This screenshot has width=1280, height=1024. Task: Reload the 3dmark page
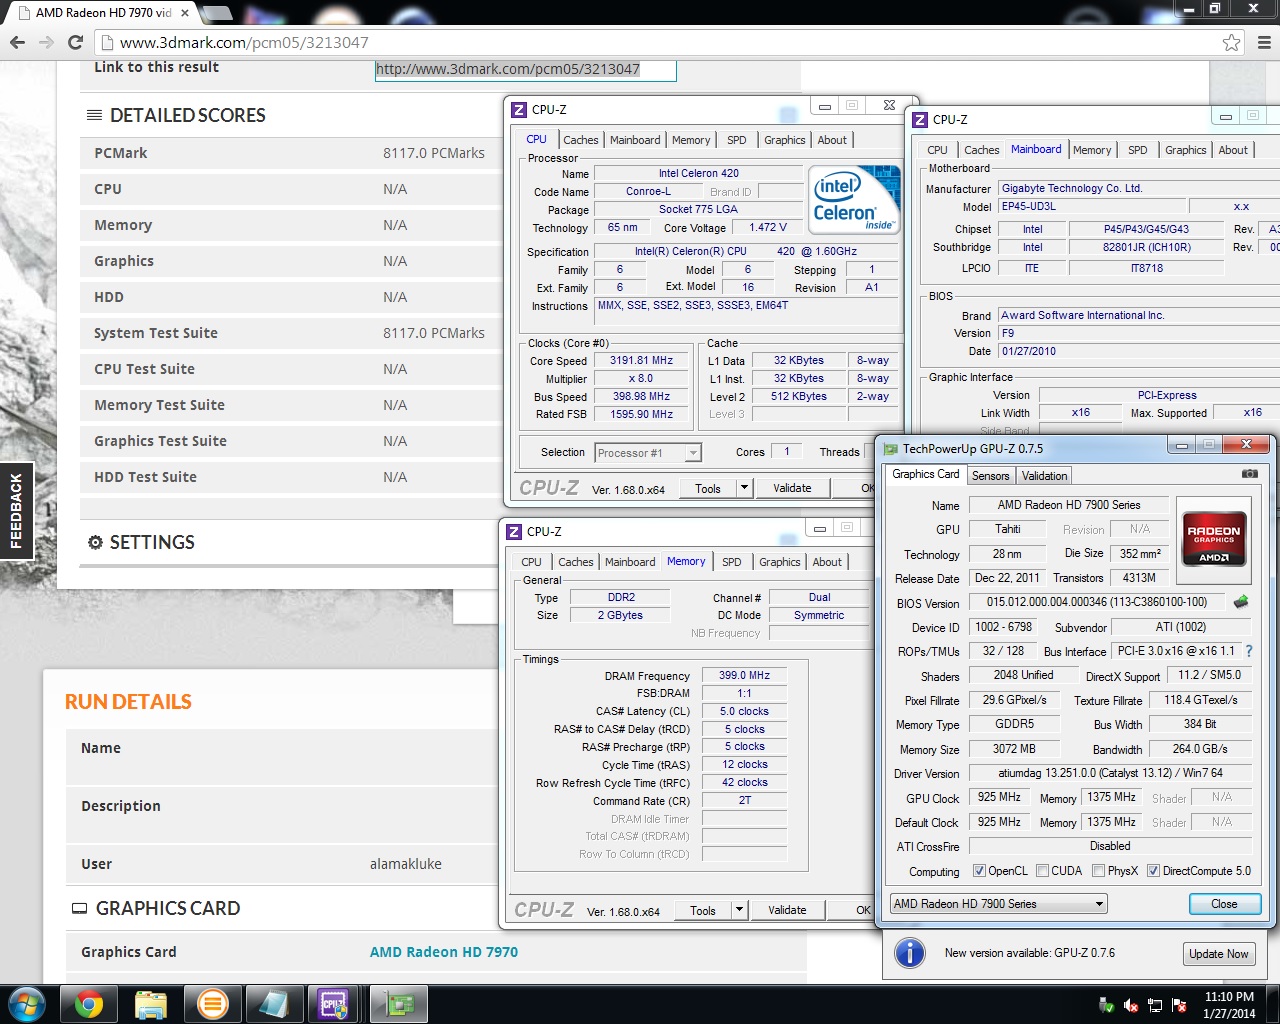(75, 42)
